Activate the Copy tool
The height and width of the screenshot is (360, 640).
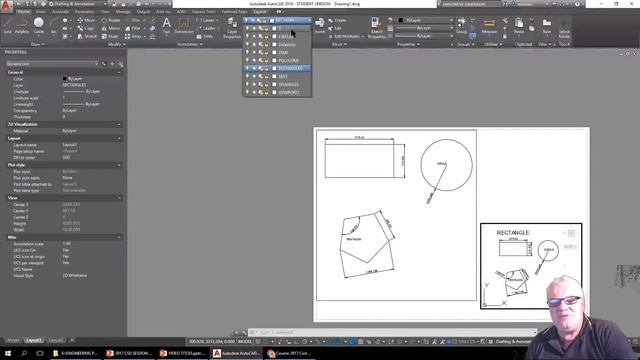(x=85, y=28)
